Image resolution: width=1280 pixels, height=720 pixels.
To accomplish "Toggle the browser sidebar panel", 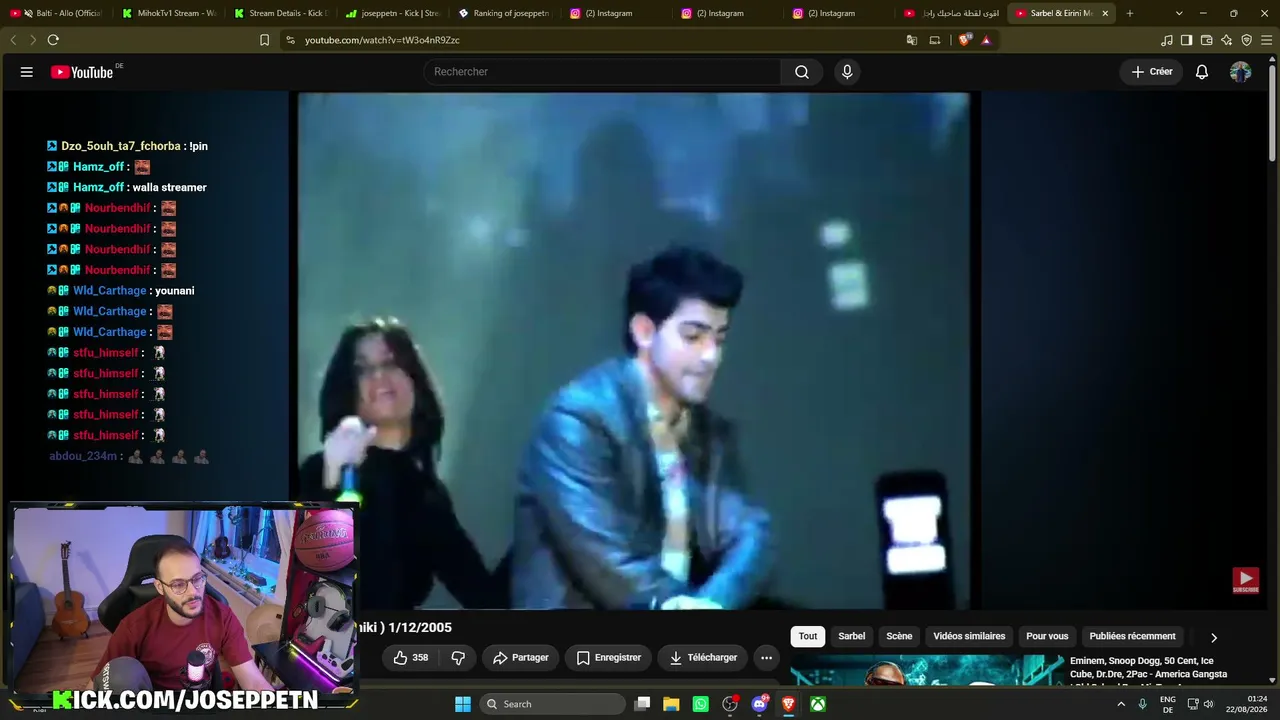I will (x=1187, y=40).
